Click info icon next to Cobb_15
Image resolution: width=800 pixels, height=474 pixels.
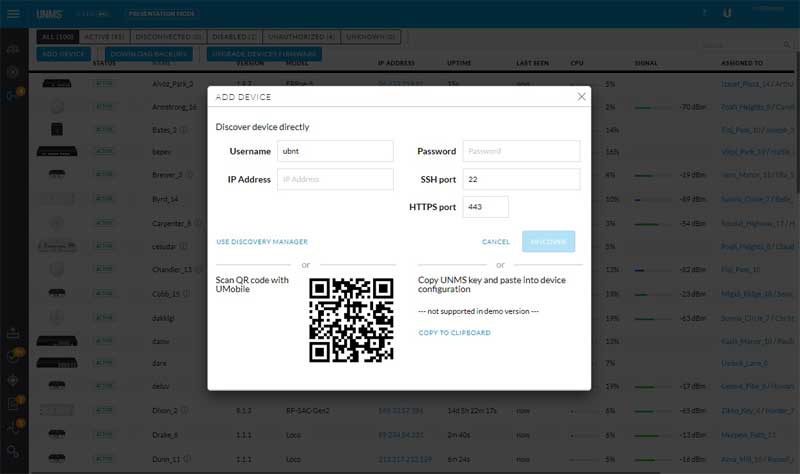(186, 293)
